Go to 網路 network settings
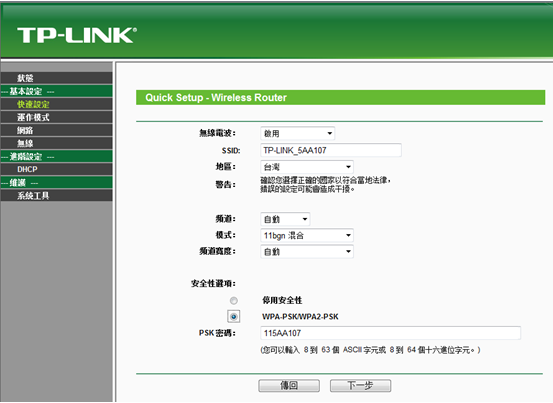Screen dimensions: 553x403 (x=56, y=130)
